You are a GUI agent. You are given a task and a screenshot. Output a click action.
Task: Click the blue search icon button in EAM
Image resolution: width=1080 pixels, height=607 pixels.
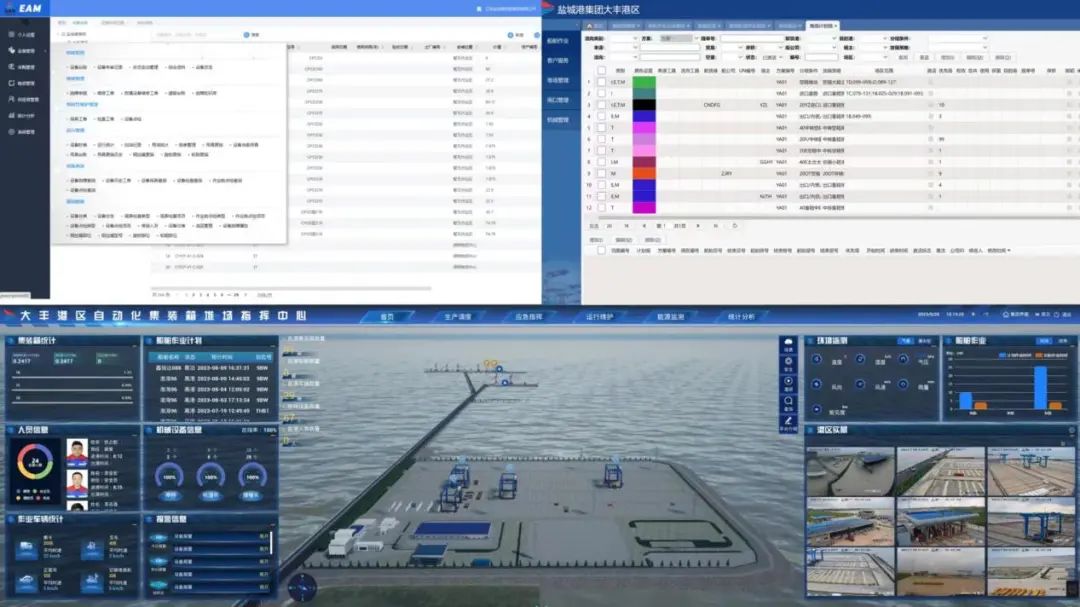pos(245,34)
